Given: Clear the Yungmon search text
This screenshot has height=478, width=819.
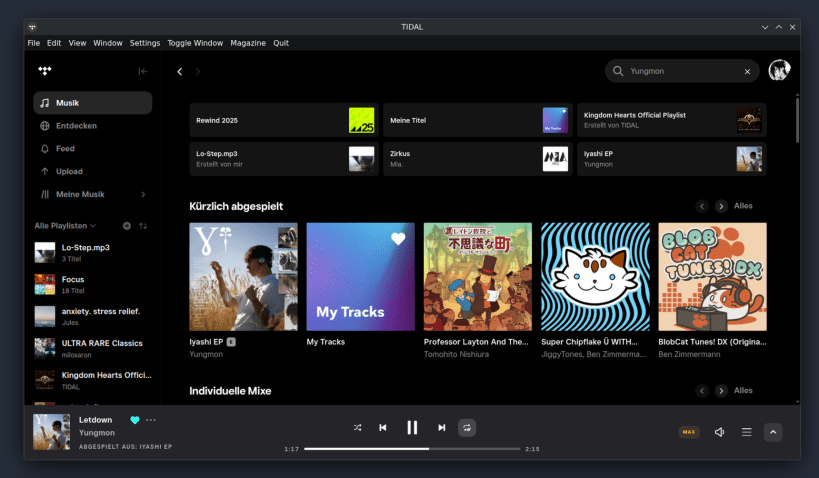Looking at the screenshot, I should pyautogui.click(x=747, y=72).
